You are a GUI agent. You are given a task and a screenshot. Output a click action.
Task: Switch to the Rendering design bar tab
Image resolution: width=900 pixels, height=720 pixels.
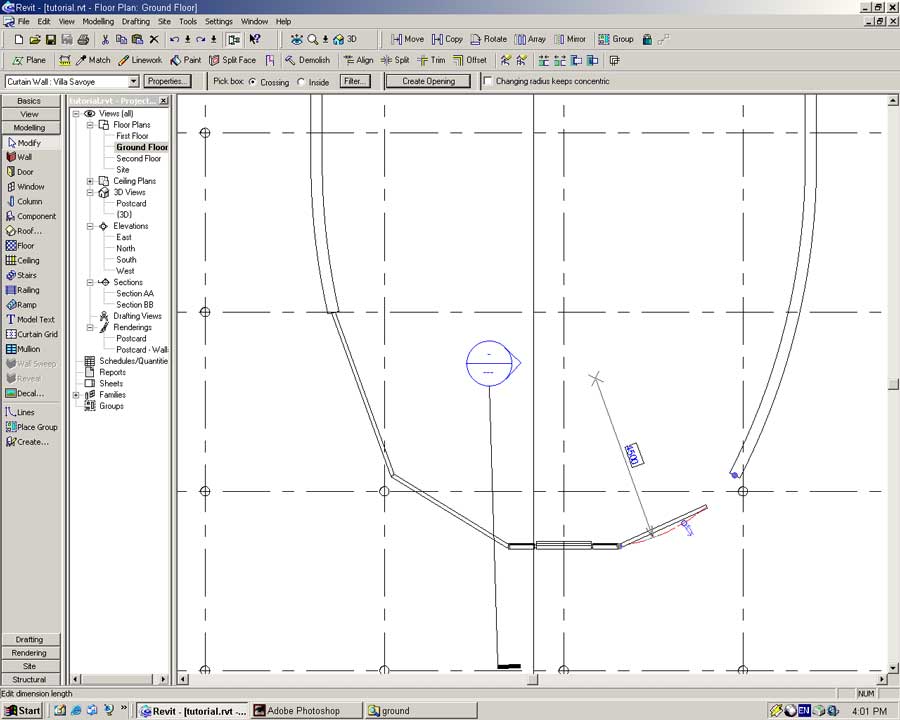[x=29, y=653]
